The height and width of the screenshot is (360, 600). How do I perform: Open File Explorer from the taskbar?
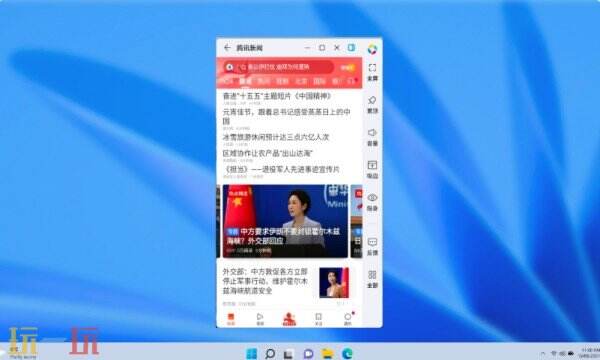tap(328, 354)
